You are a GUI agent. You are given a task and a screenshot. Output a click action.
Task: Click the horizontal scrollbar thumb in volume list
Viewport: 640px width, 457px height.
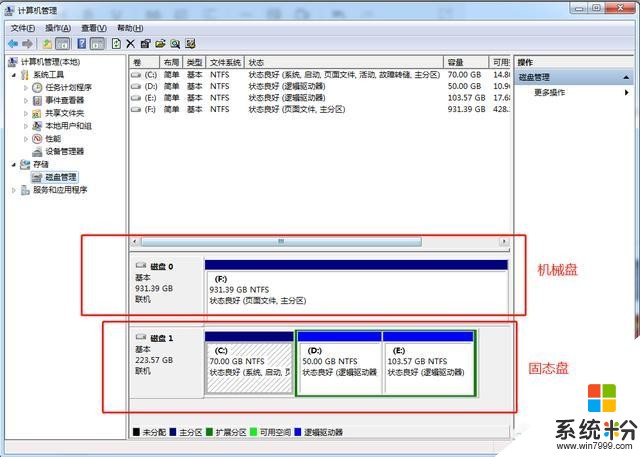(281, 242)
